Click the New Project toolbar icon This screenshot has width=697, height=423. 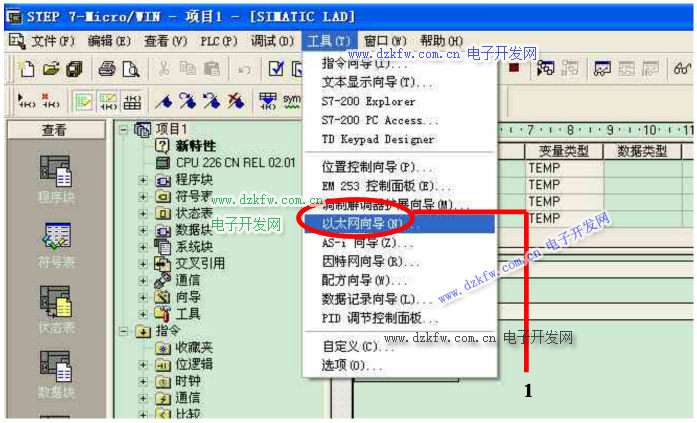tap(27, 68)
